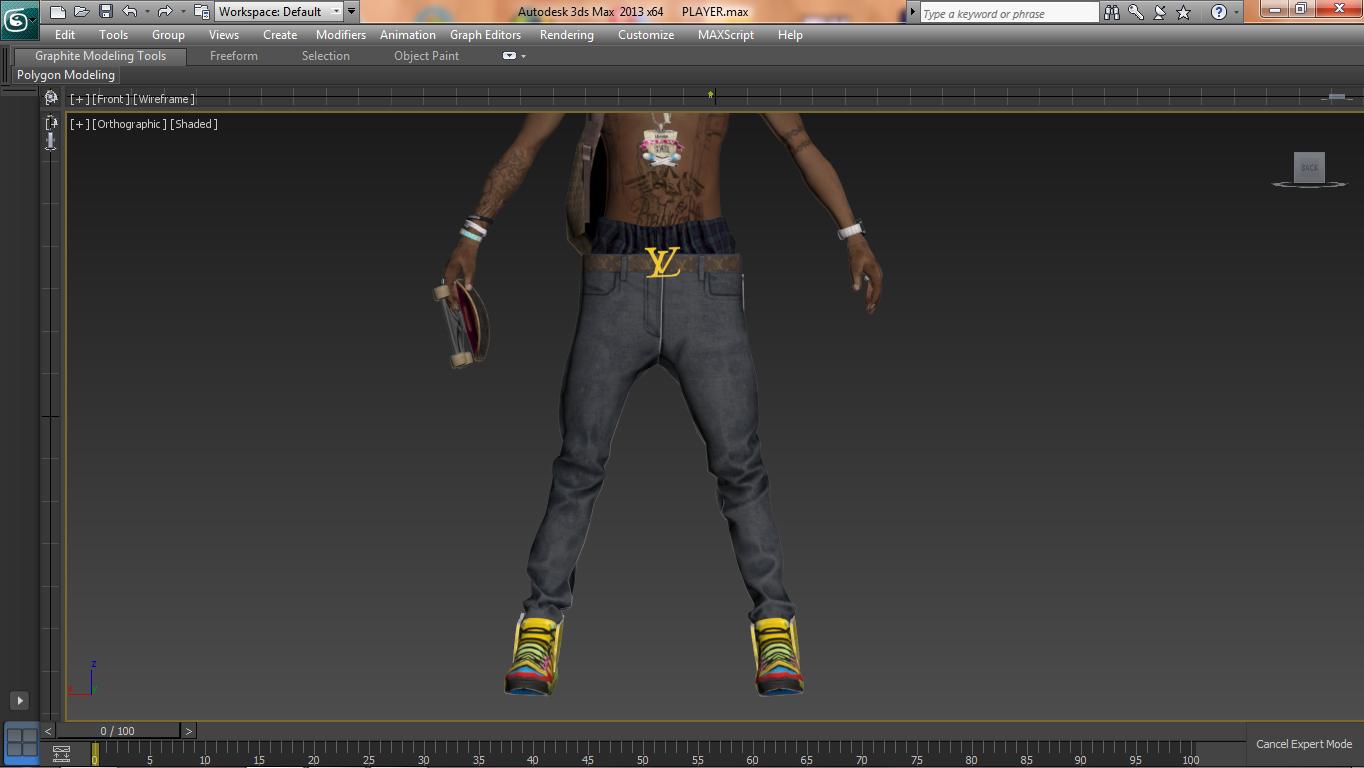Click the viewport layout tabs grid icon
1364x768 pixels.
(x=21, y=742)
